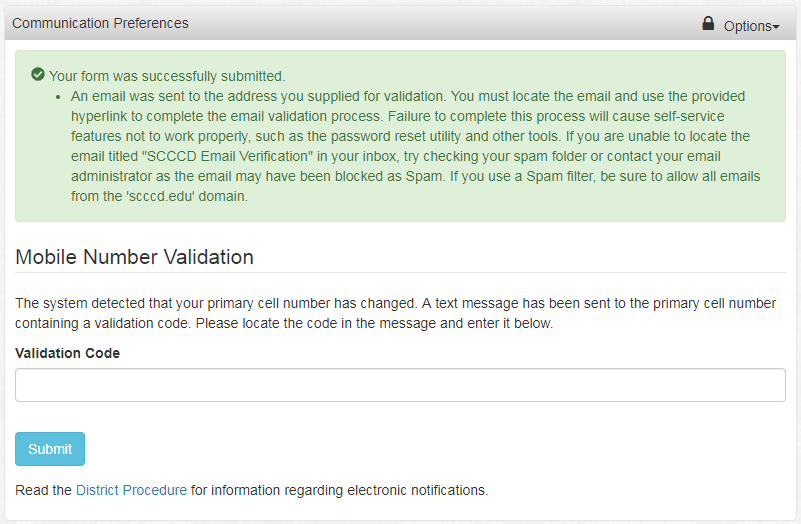This screenshot has height=524, width=801.
Task: Click the bullet point in the success alert
Action: pos(60,97)
